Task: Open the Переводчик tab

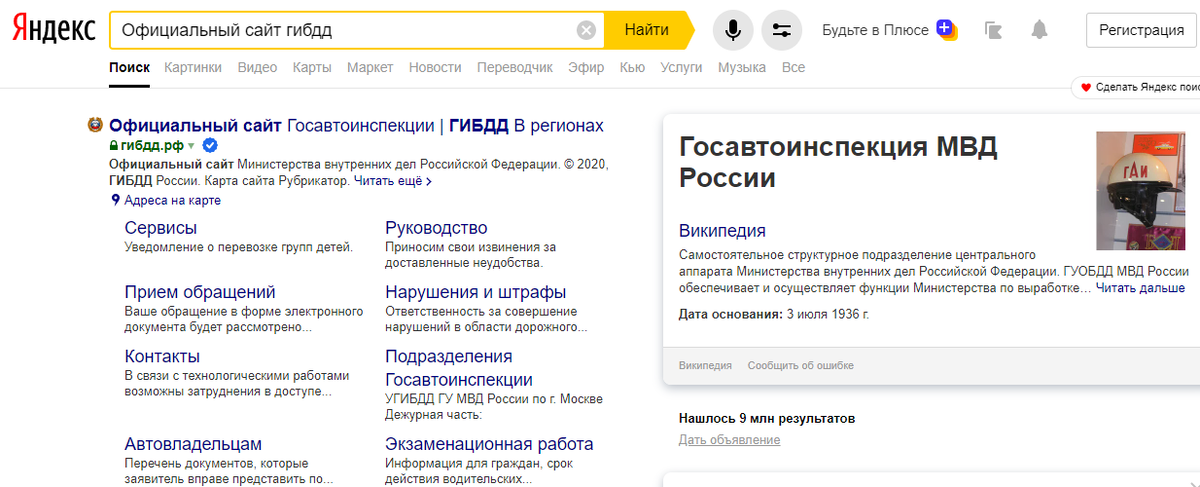Action: [x=515, y=67]
